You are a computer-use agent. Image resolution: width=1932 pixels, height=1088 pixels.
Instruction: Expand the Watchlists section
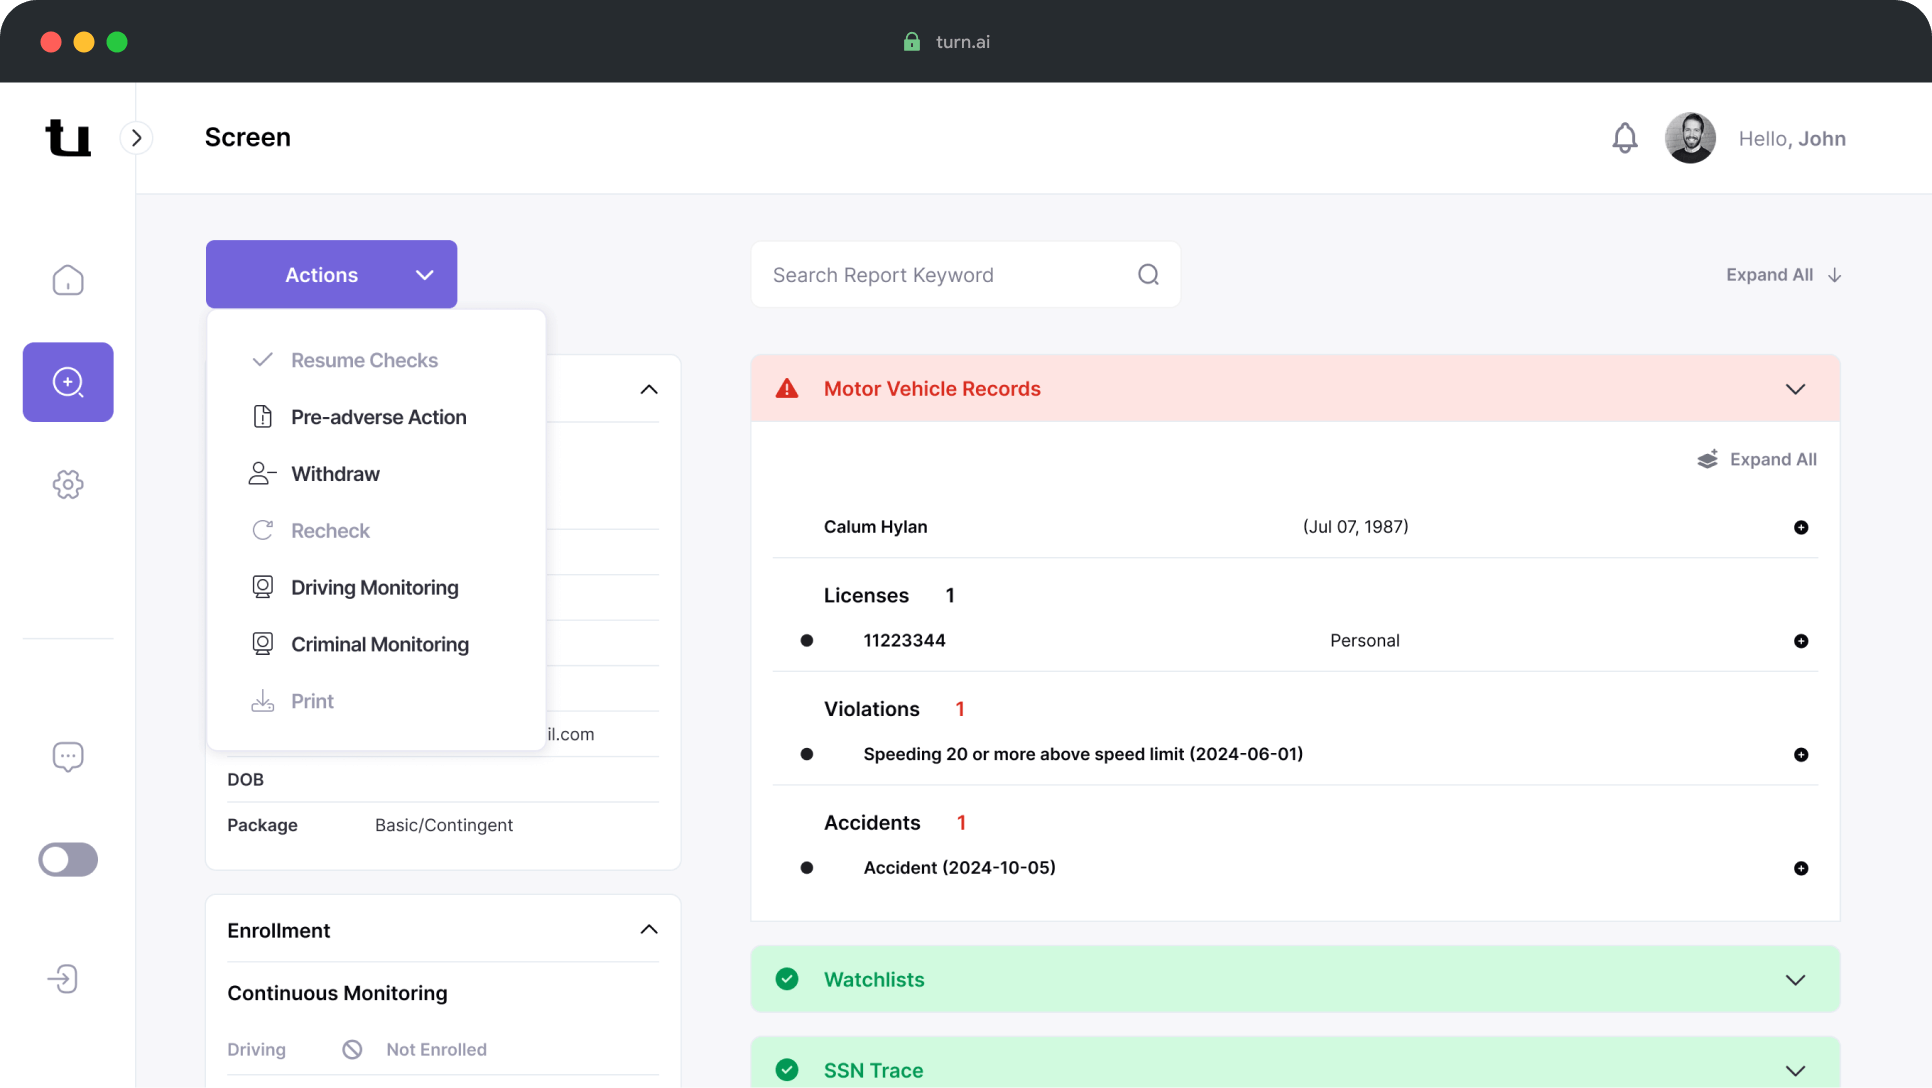[x=1795, y=980]
